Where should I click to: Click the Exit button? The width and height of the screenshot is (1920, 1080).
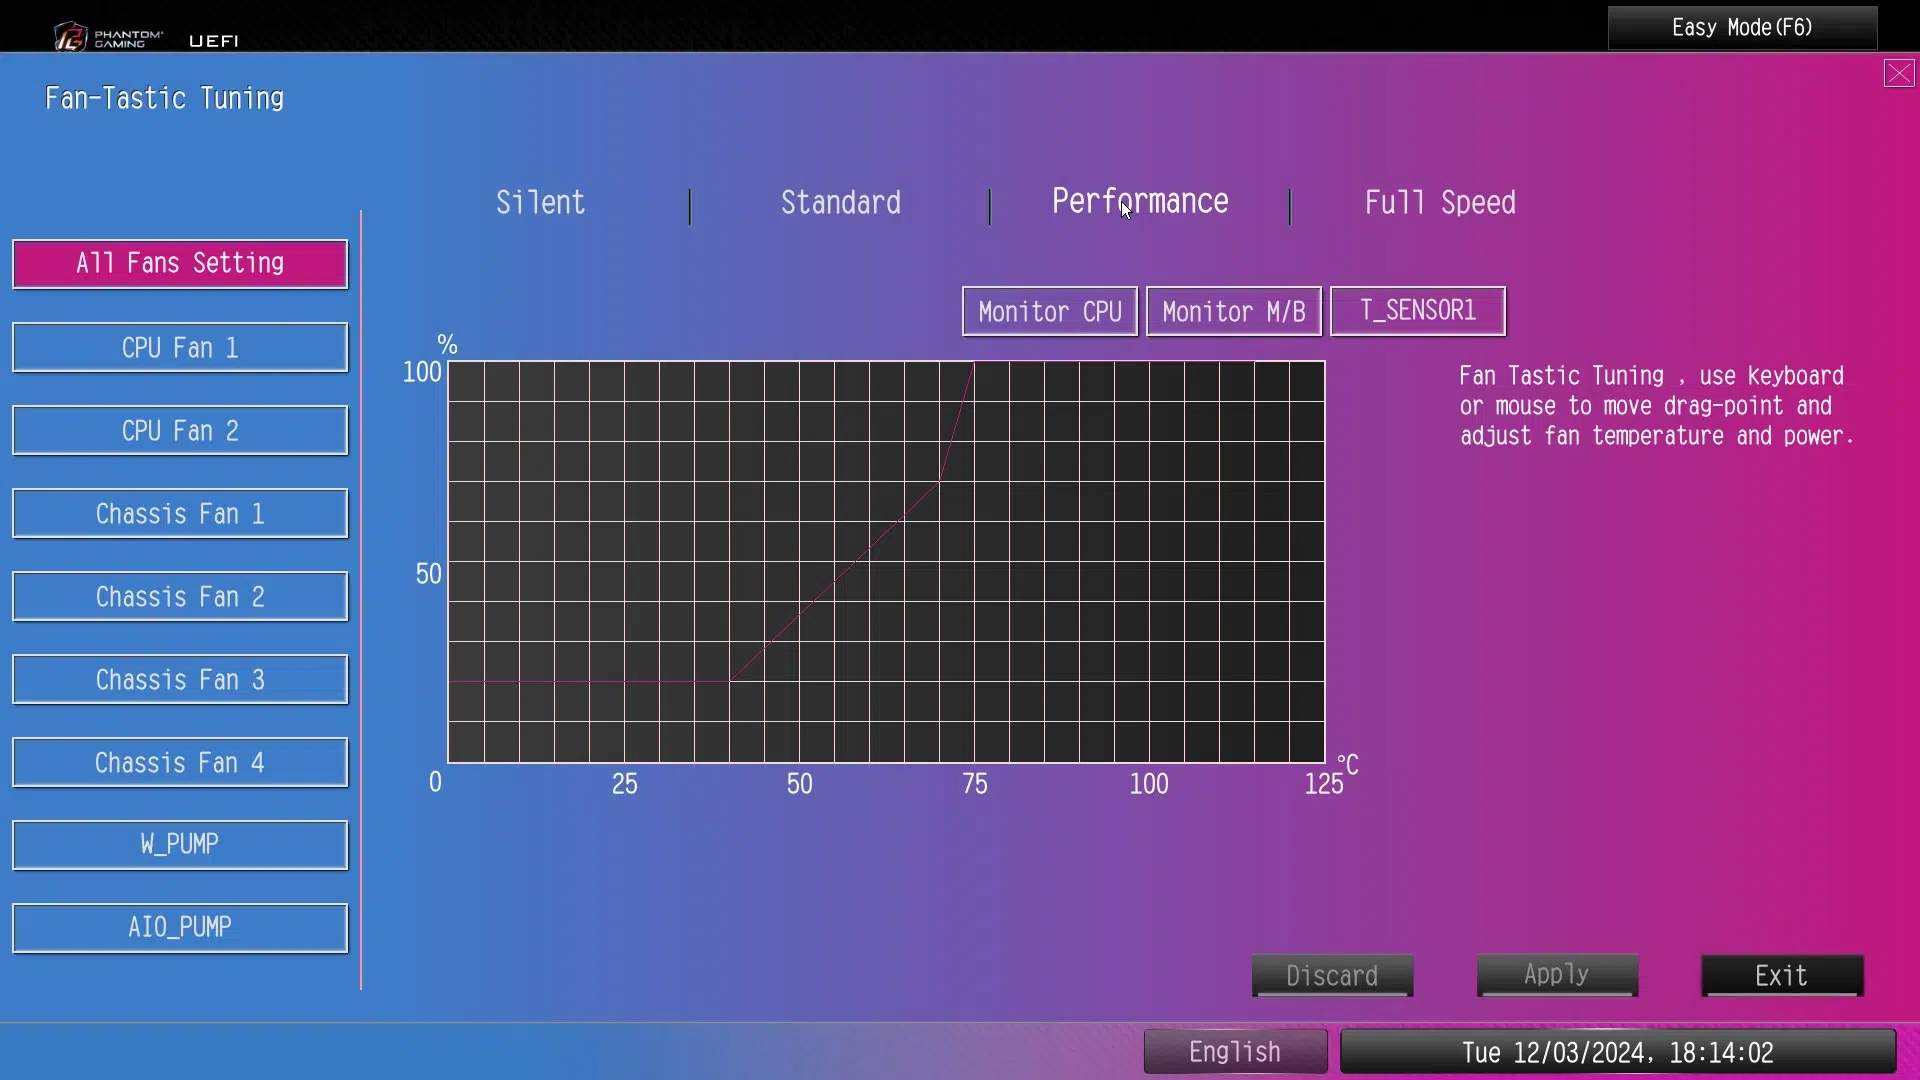click(x=1782, y=975)
